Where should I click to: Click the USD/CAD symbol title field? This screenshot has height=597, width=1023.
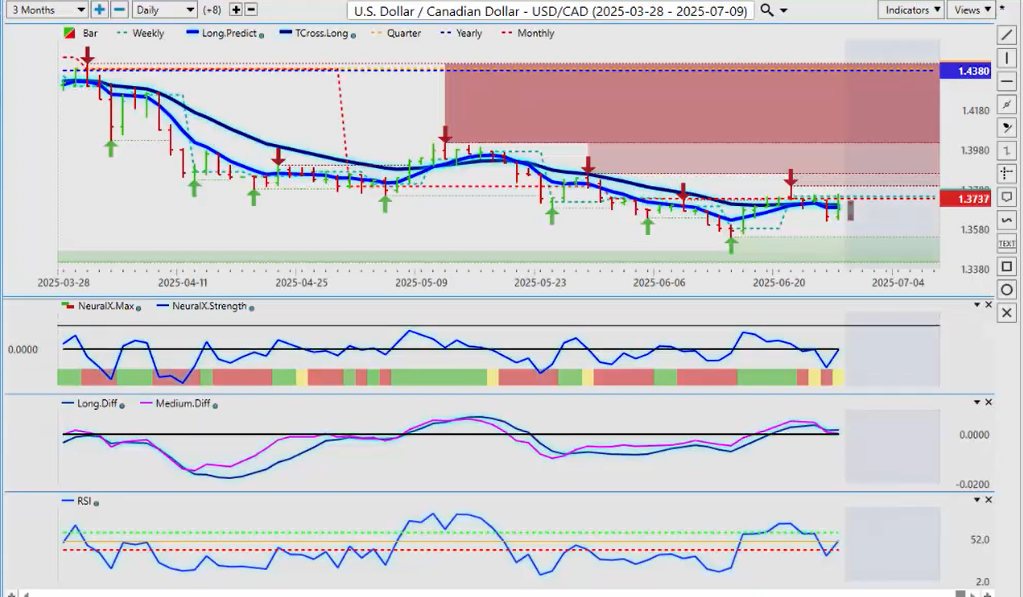tap(551, 10)
